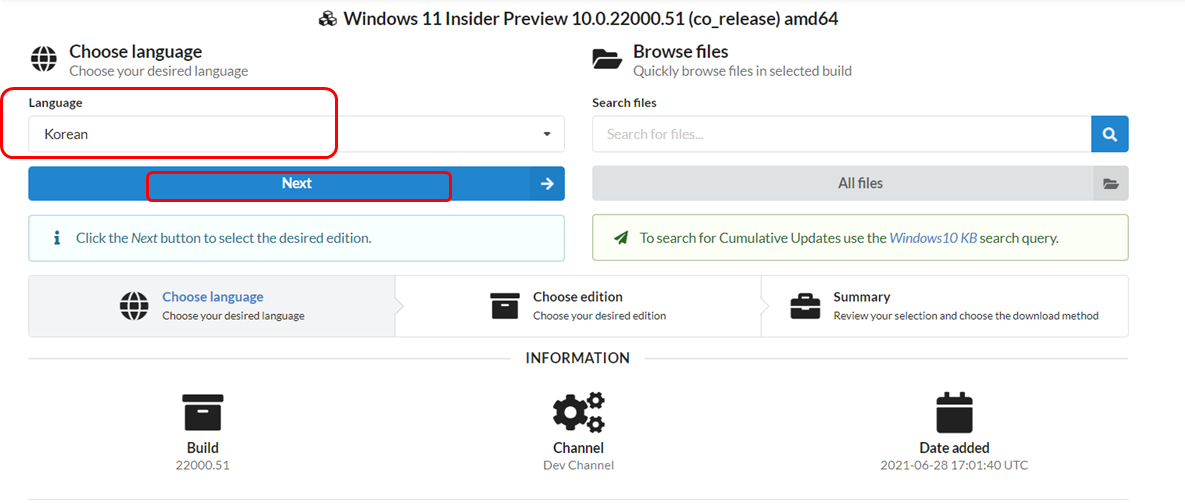The width and height of the screenshot is (1185, 503).
Task: Click the Dev Channel text
Action: click(578, 465)
